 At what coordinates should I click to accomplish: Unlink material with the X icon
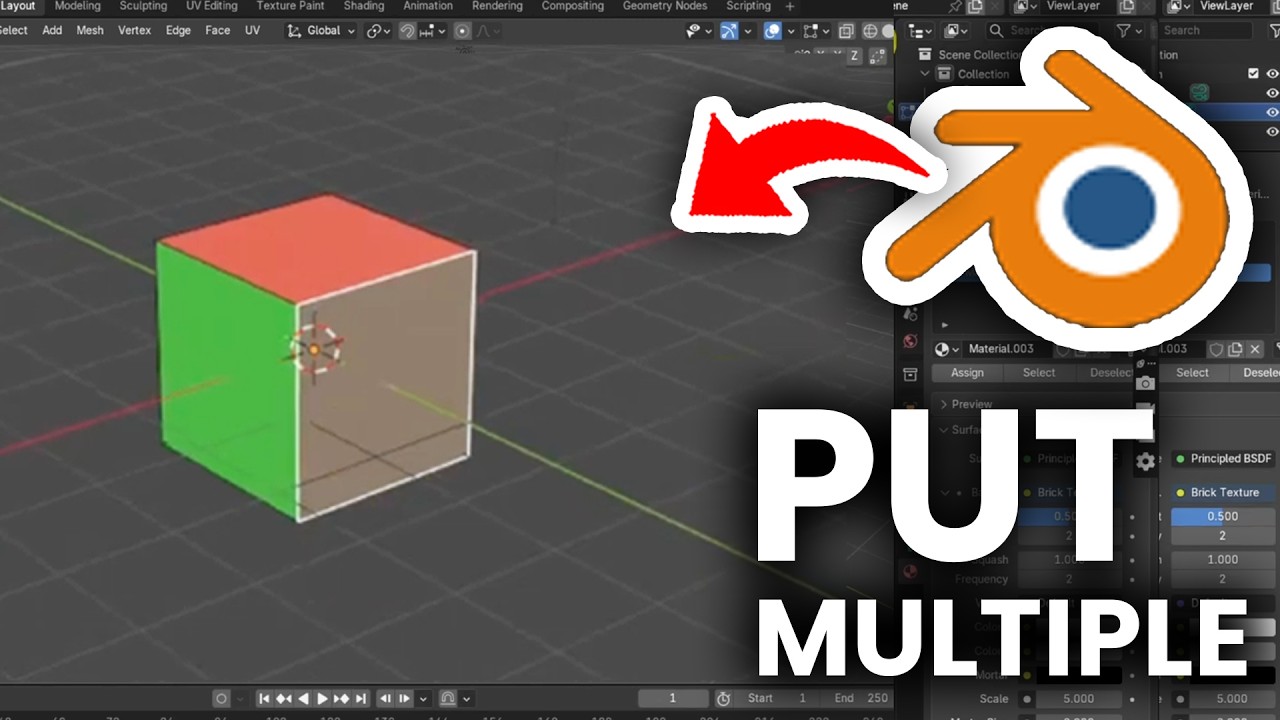(x=1256, y=349)
